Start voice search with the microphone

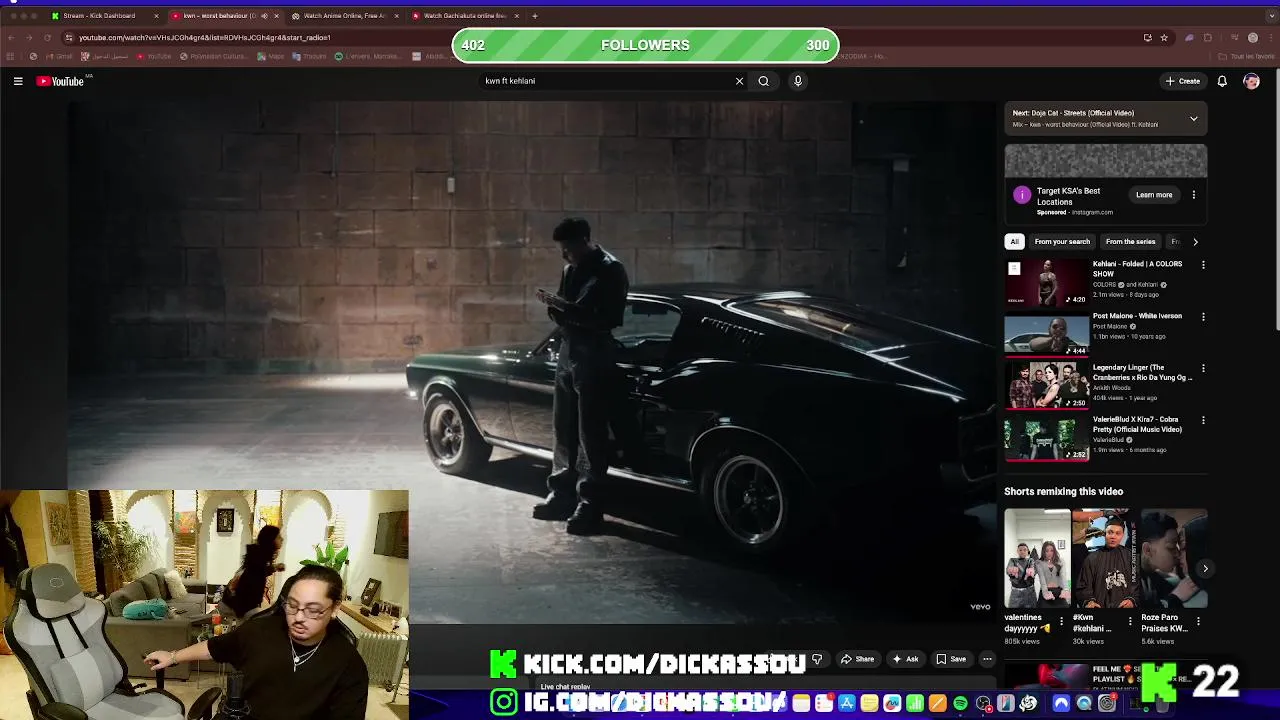798,81
